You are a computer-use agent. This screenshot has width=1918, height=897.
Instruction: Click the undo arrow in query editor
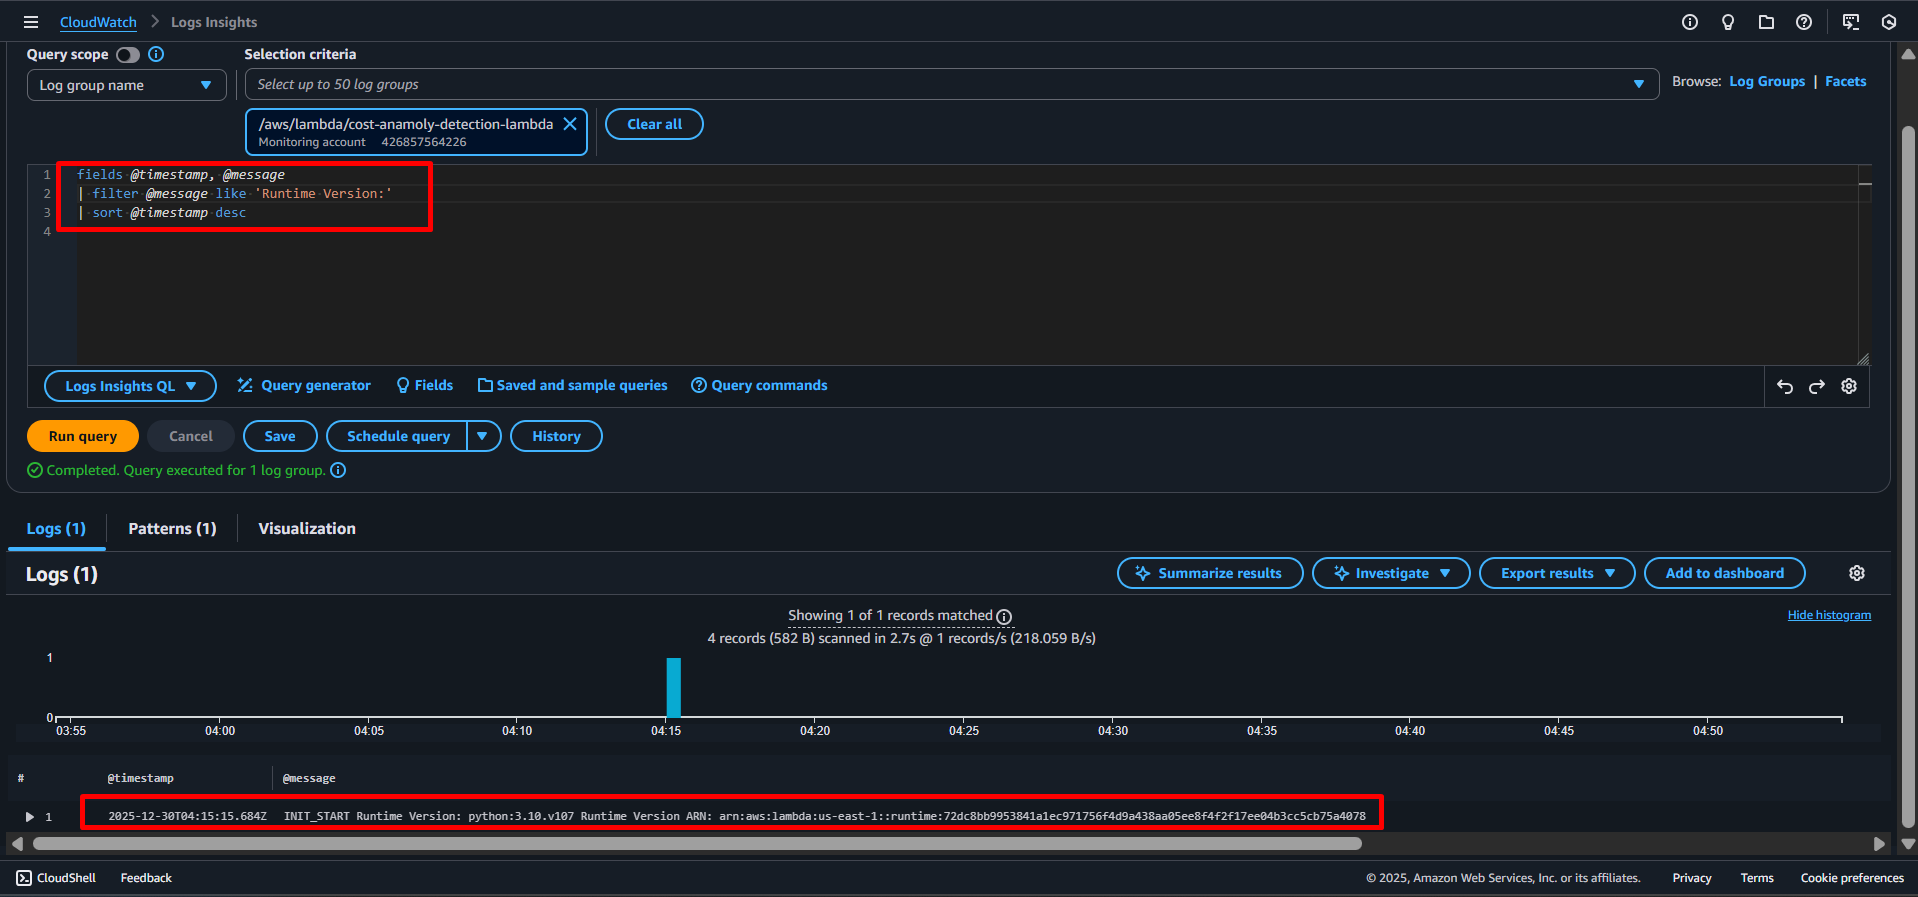click(1785, 387)
